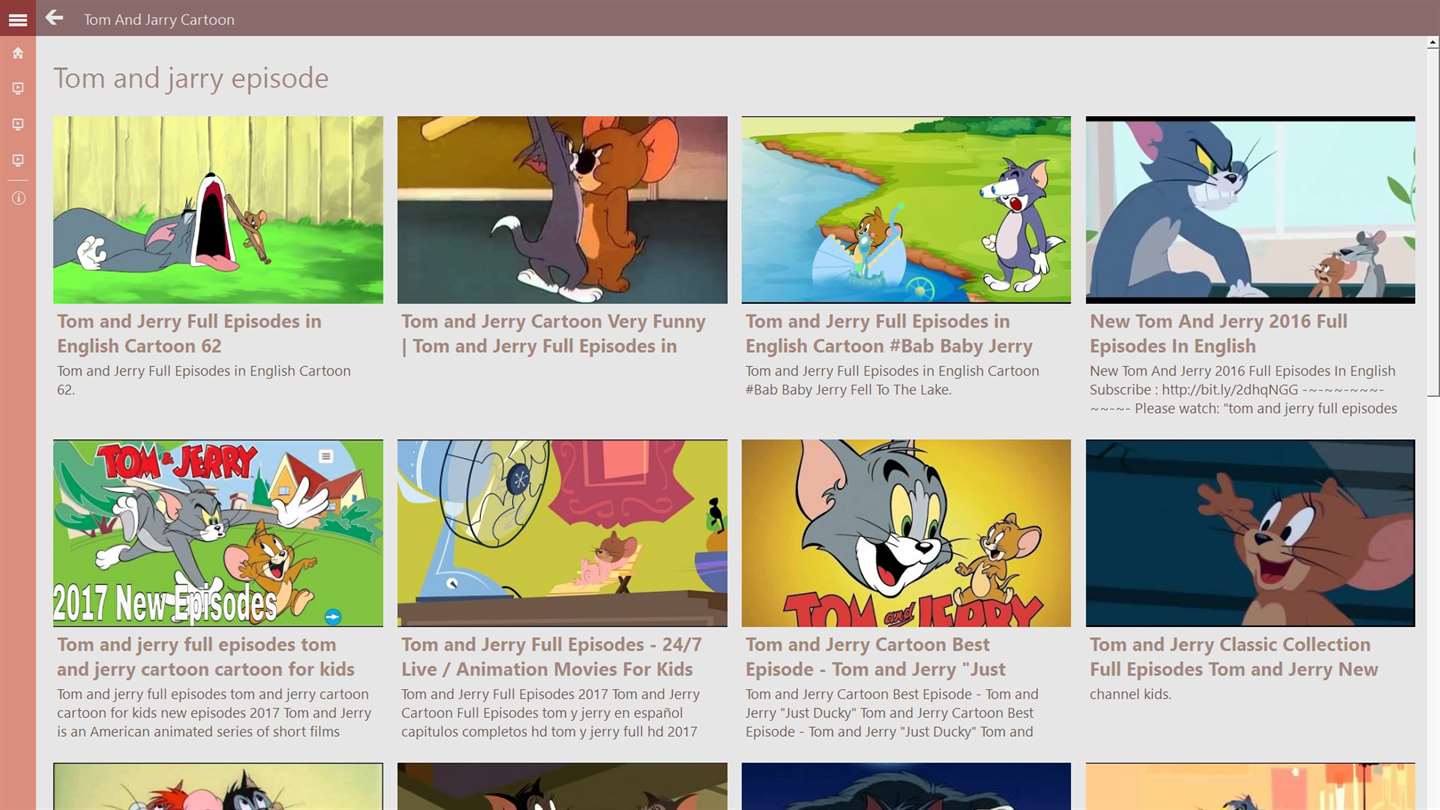Open full episodes cartoon for kids title
1440x810 pixels.
pyautogui.click(x=206, y=657)
